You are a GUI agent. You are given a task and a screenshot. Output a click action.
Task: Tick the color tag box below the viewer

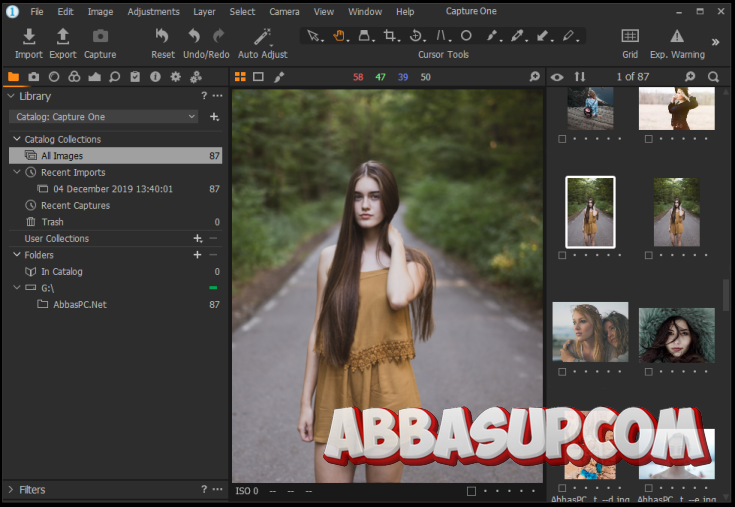471,491
